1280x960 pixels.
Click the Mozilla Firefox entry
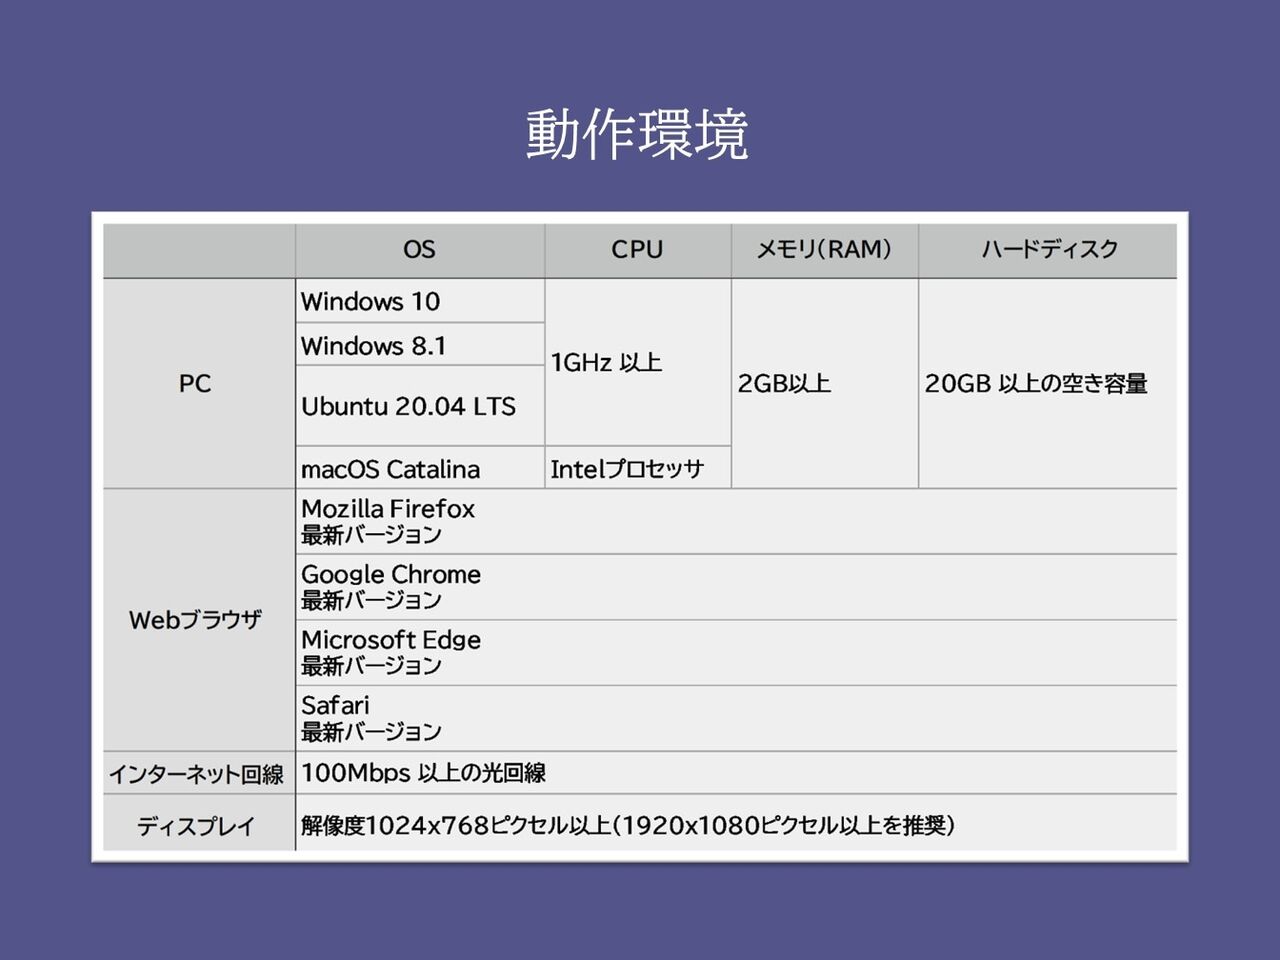pyautogui.click(x=736, y=521)
